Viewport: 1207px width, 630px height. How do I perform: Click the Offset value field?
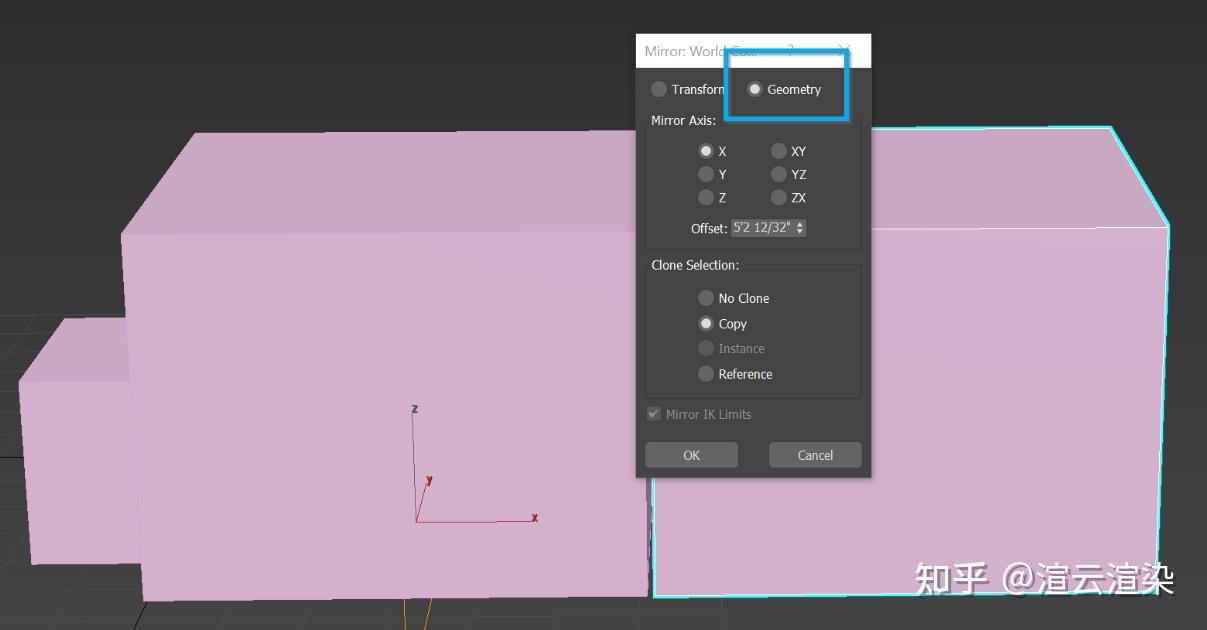(762, 228)
